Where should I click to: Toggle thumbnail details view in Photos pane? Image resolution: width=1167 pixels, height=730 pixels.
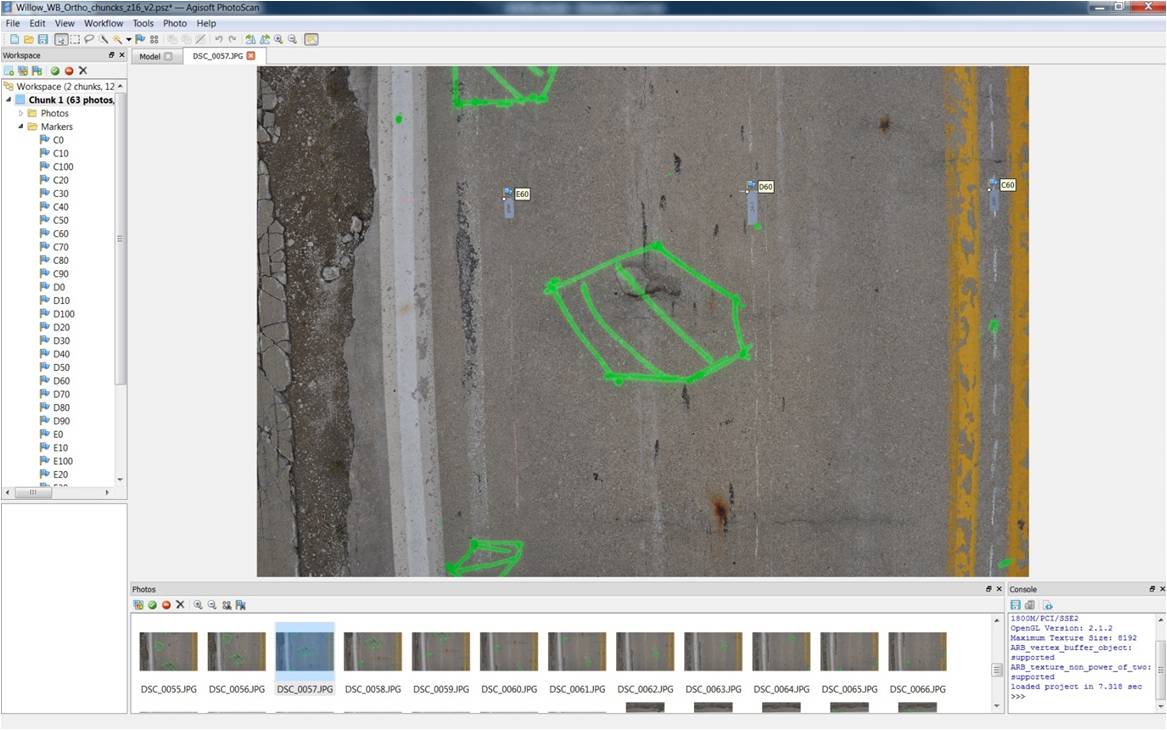[137, 604]
